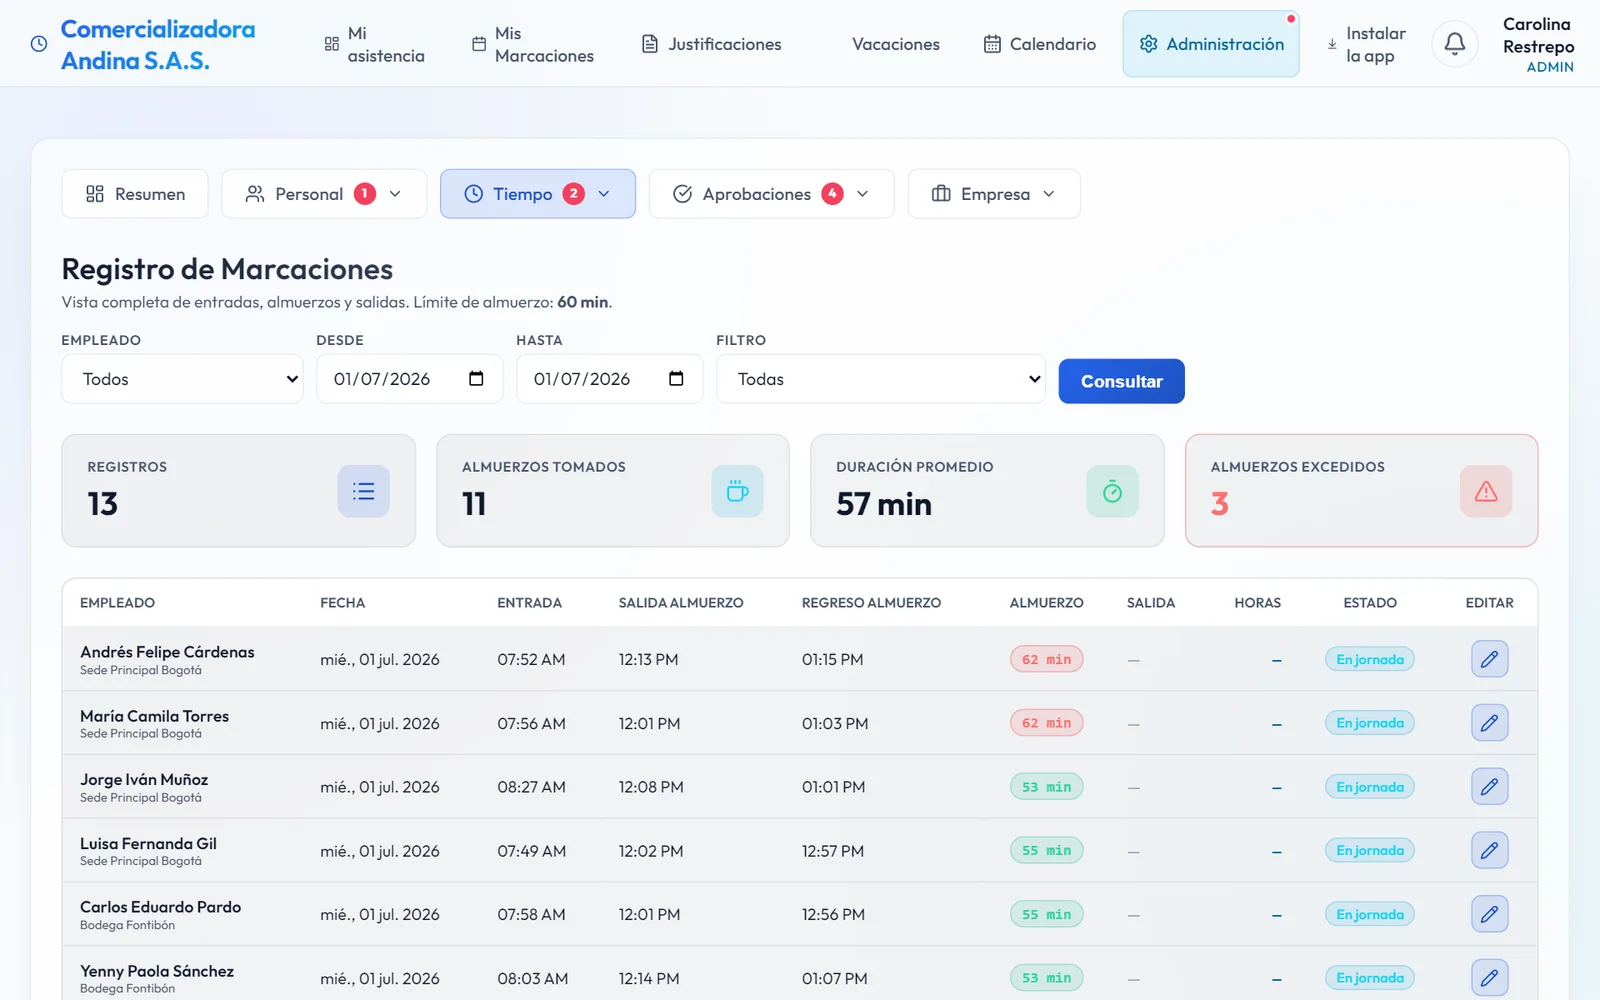Navigate to Vacaciones

[896, 44]
